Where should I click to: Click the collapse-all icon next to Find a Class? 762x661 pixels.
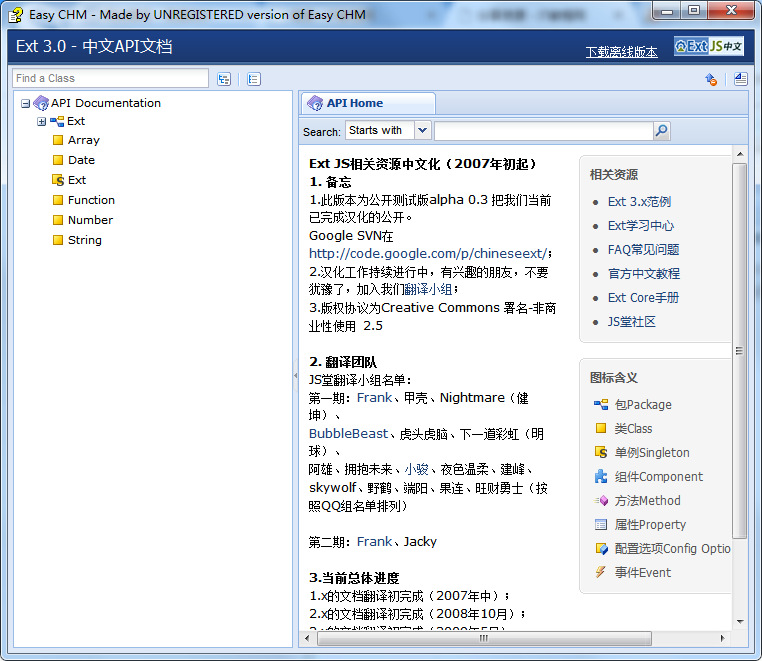tap(254, 79)
